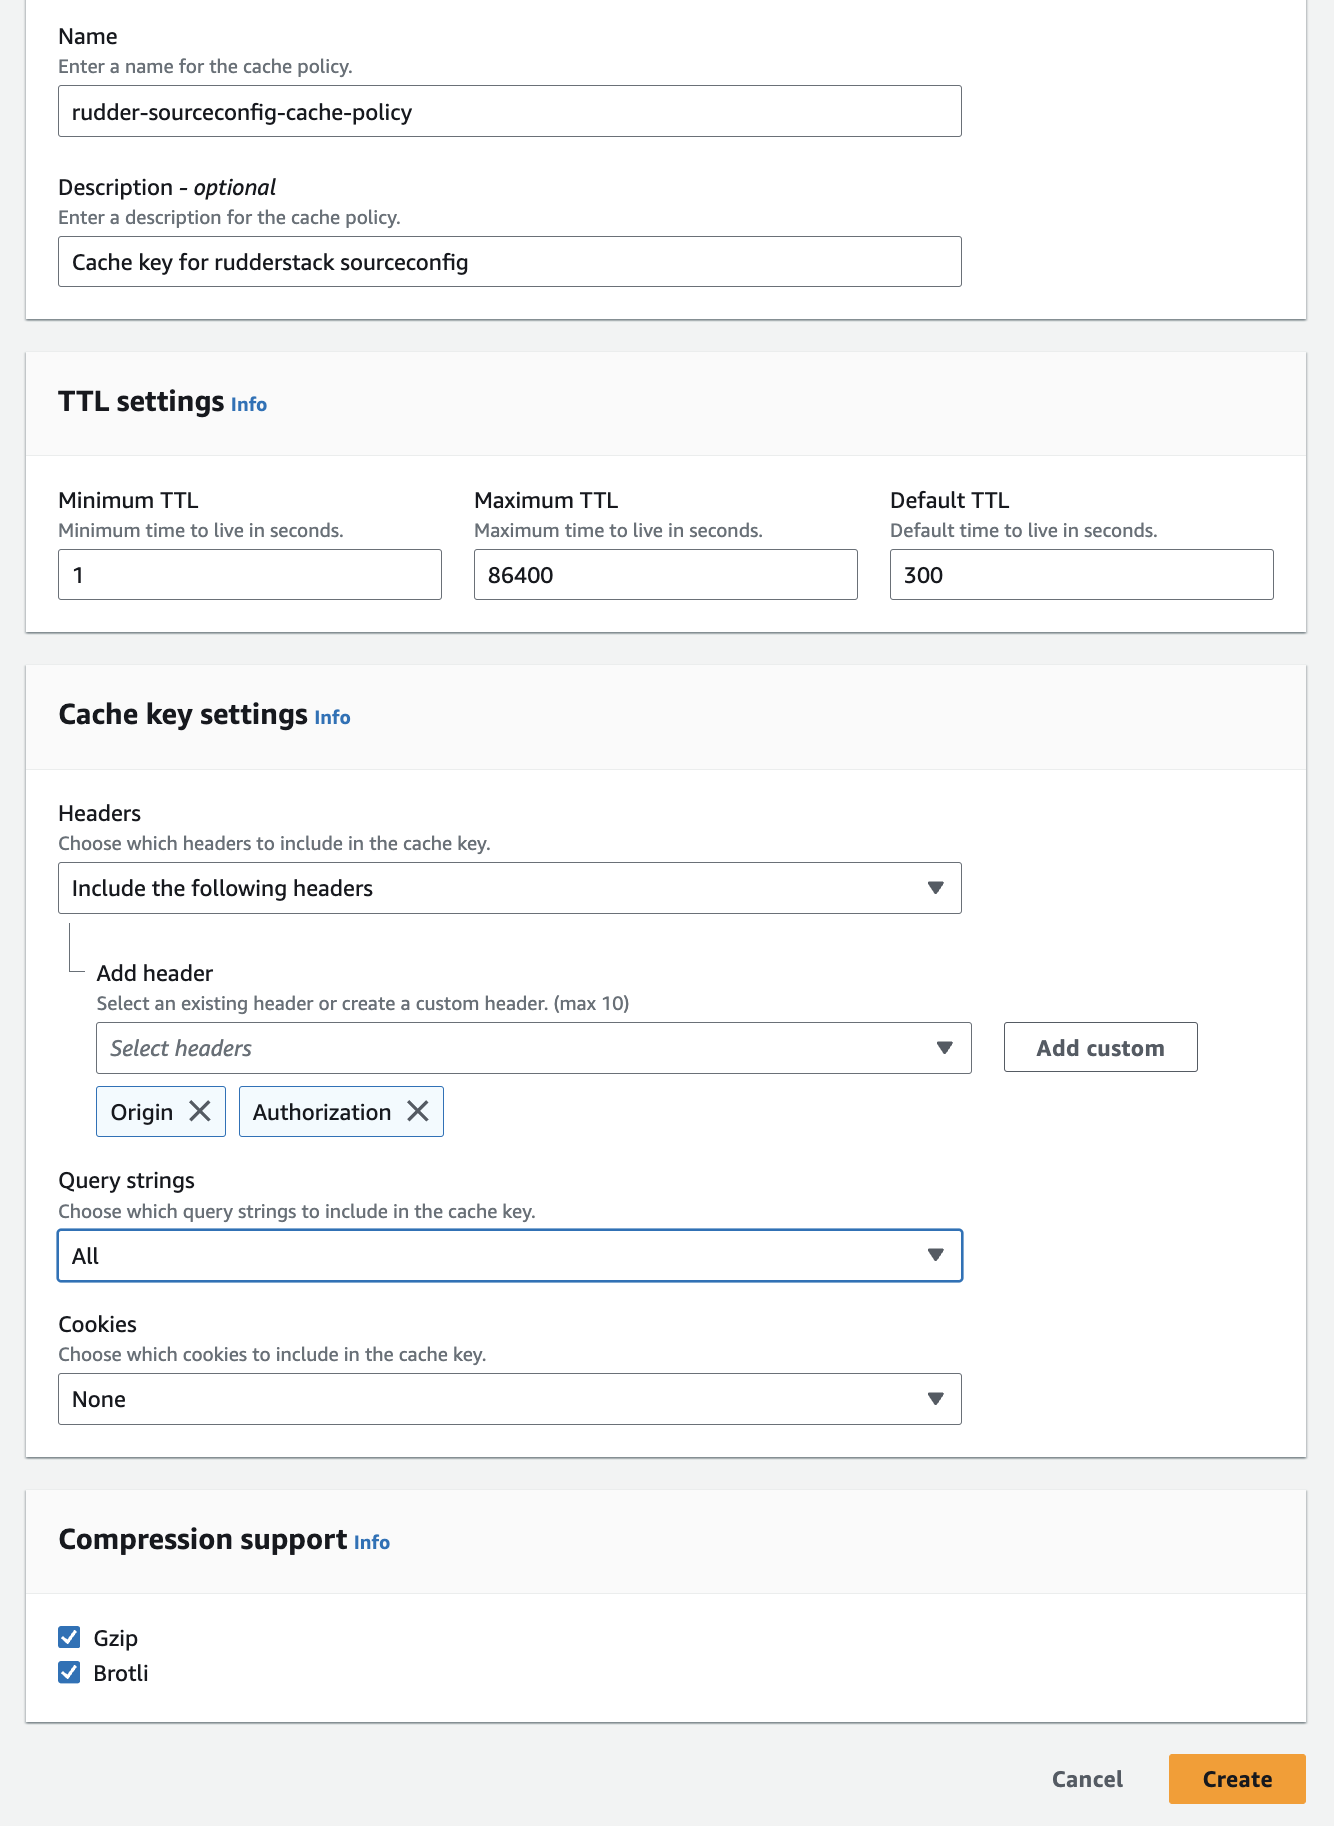Open the TTL settings Info link

coord(249,404)
